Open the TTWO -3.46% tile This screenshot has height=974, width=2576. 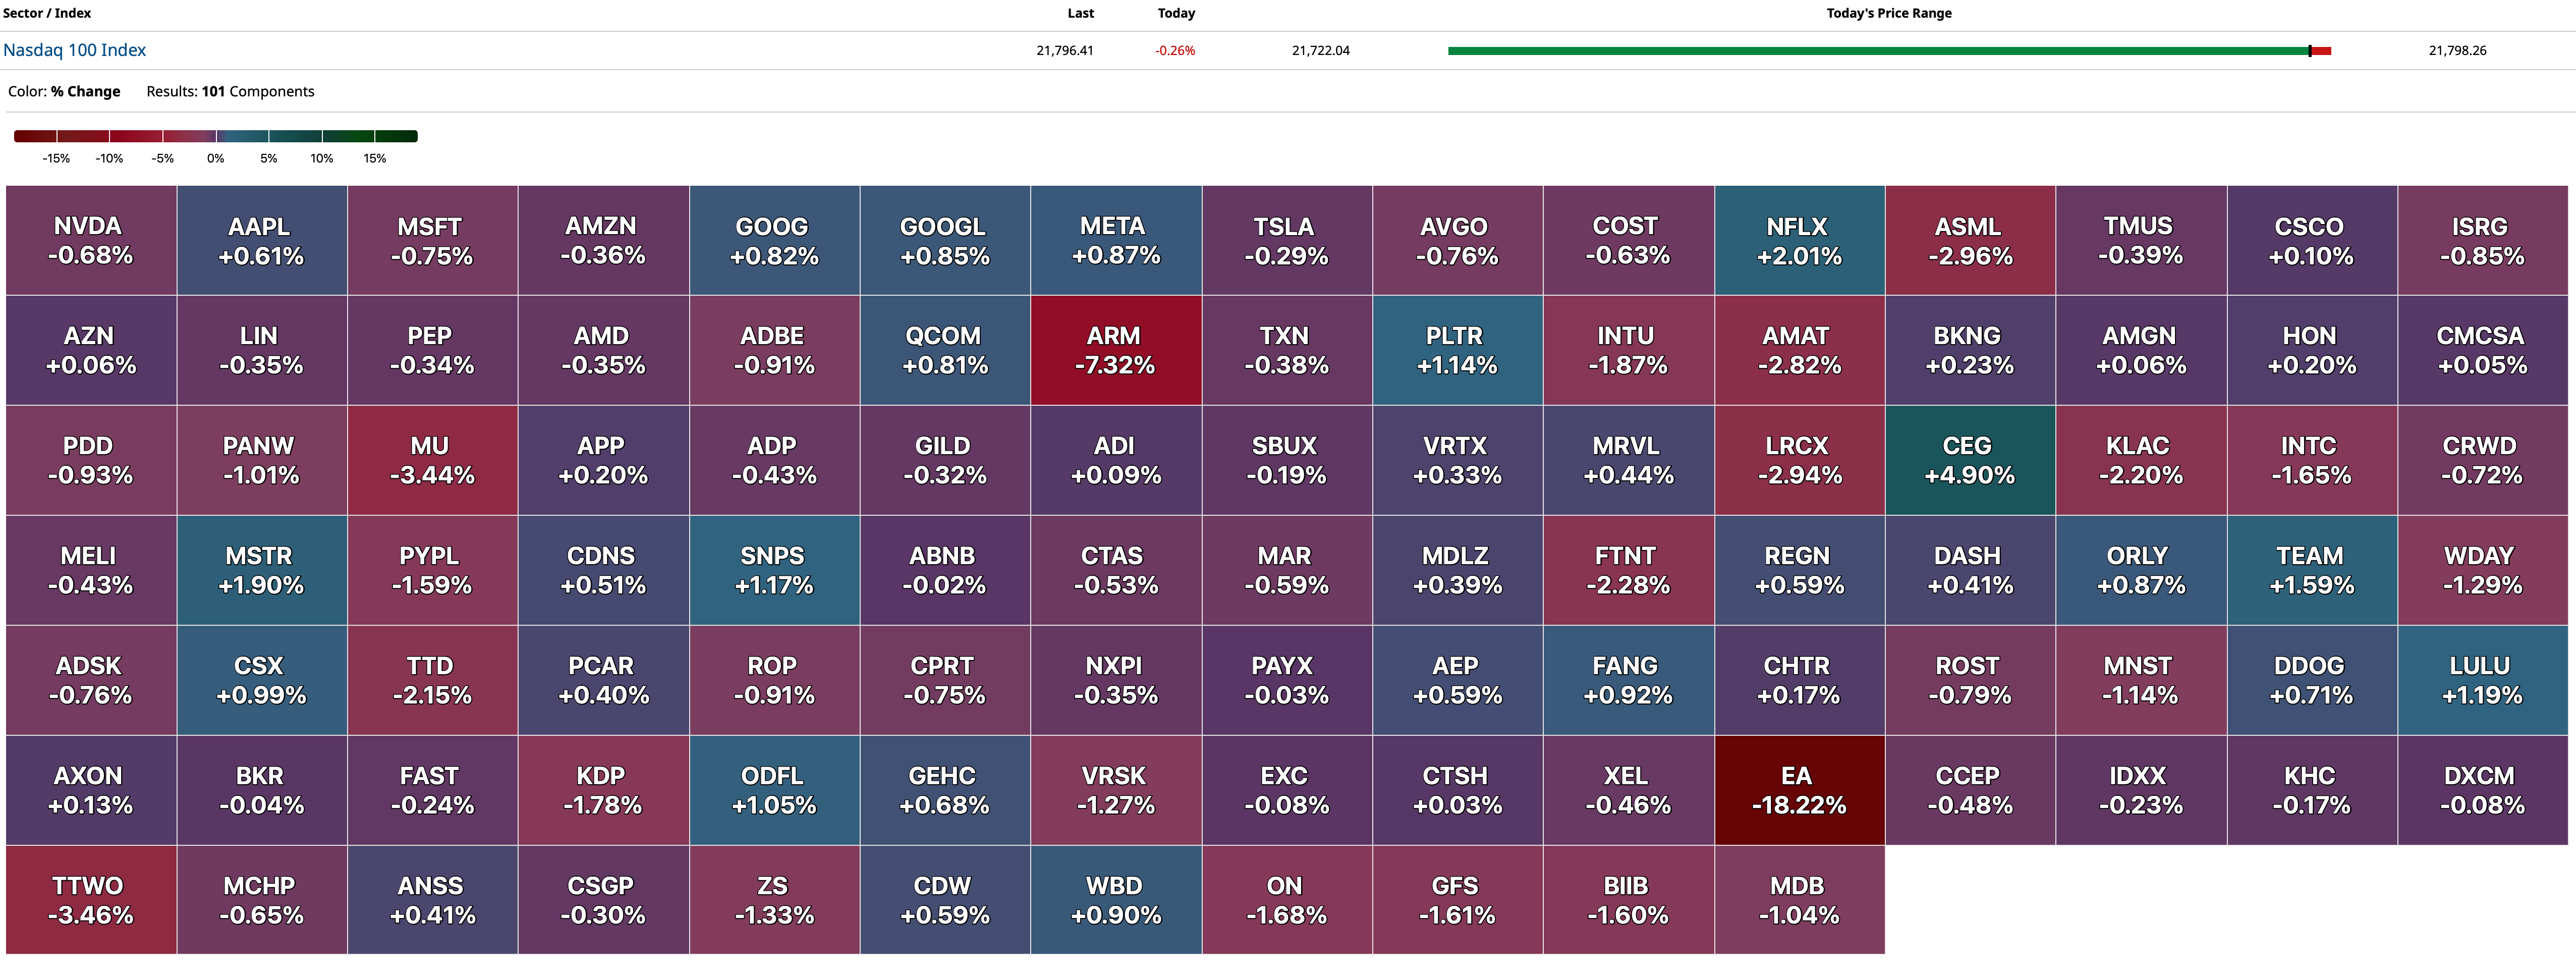click(91, 900)
